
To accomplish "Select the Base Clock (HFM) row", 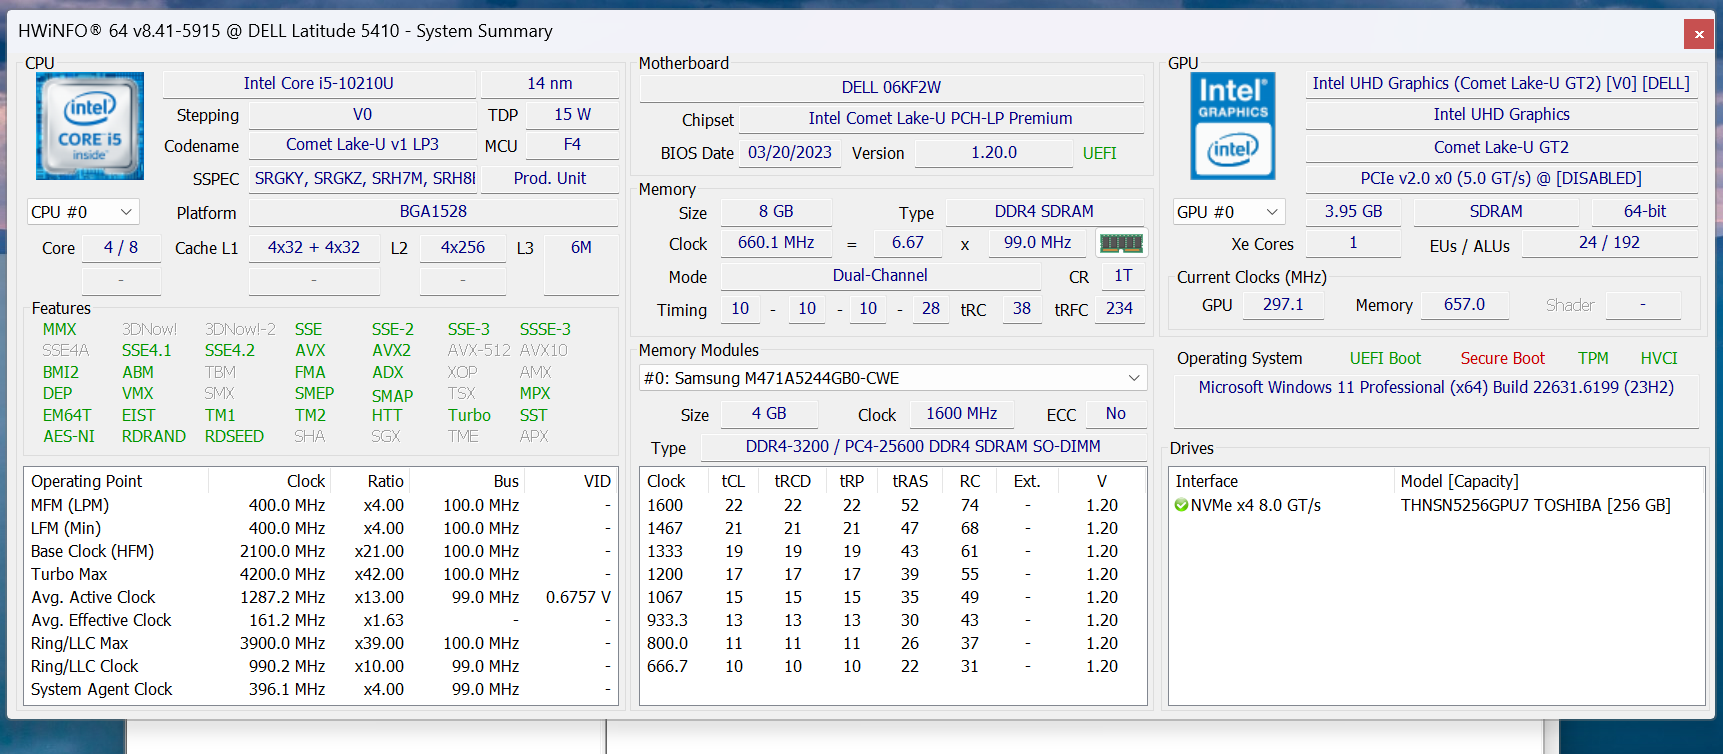I will (x=321, y=552).
